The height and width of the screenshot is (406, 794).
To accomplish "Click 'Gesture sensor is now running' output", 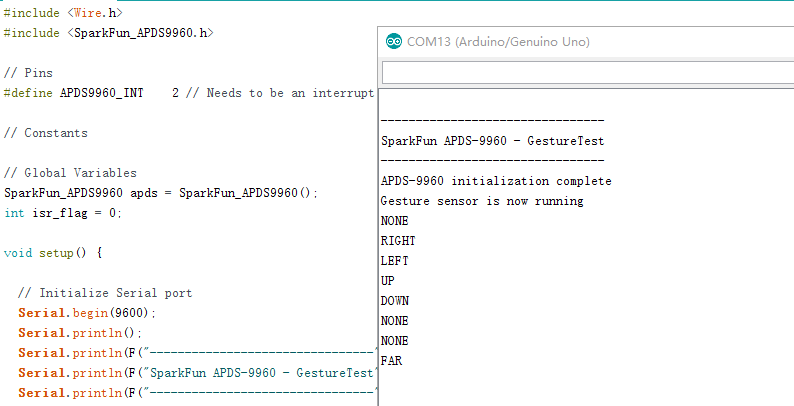I will tap(482, 201).
